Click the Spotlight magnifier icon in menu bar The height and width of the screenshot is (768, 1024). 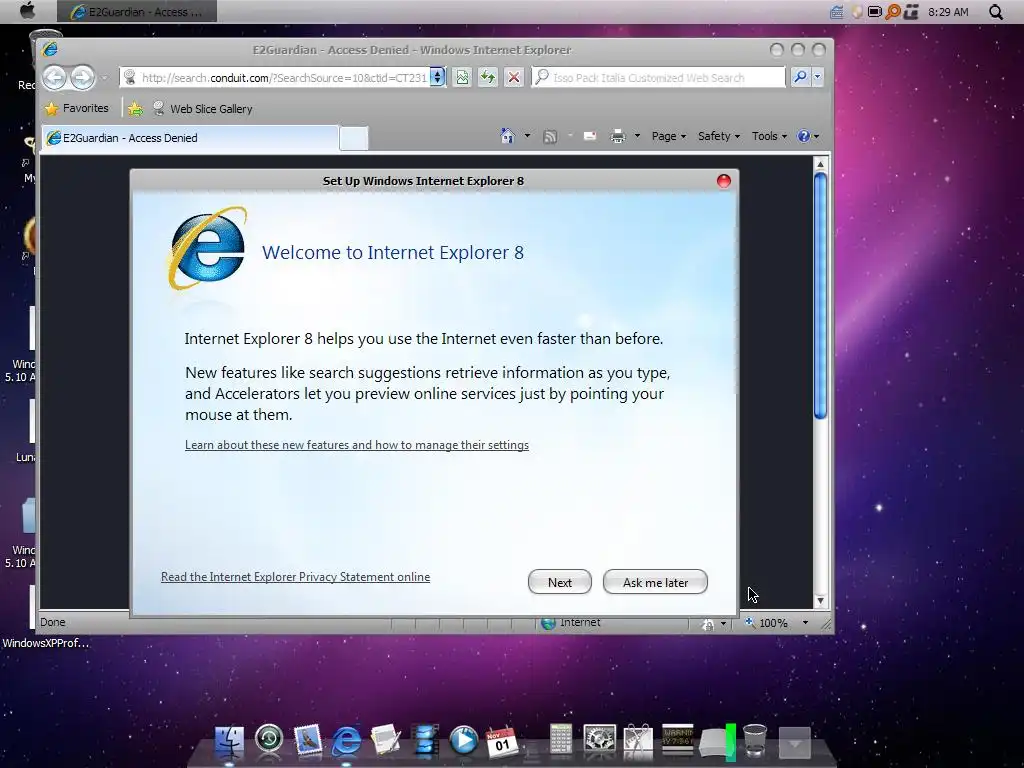click(x=996, y=12)
